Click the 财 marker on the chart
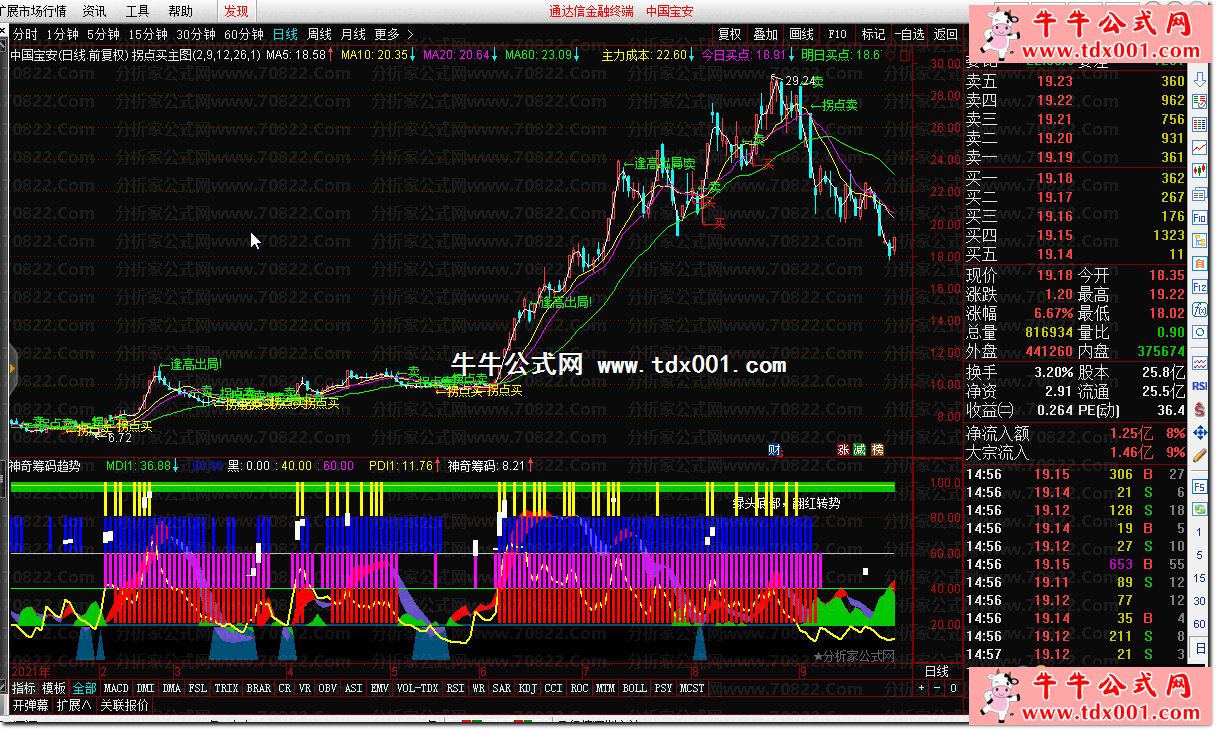1217x730 pixels. click(775, 450)
